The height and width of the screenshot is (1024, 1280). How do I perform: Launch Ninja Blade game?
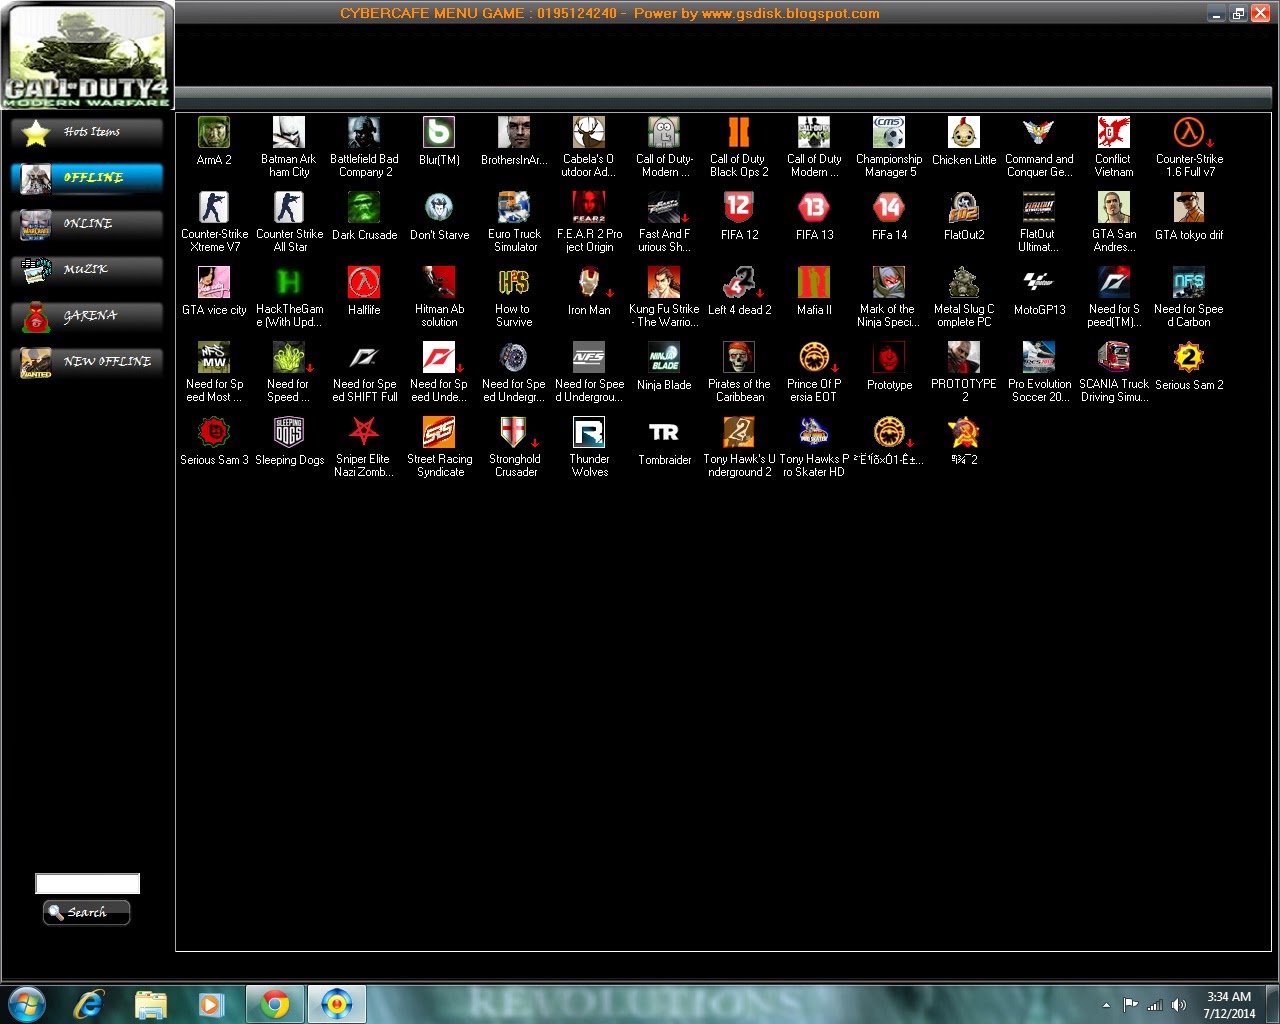click(x=664, y=357)
